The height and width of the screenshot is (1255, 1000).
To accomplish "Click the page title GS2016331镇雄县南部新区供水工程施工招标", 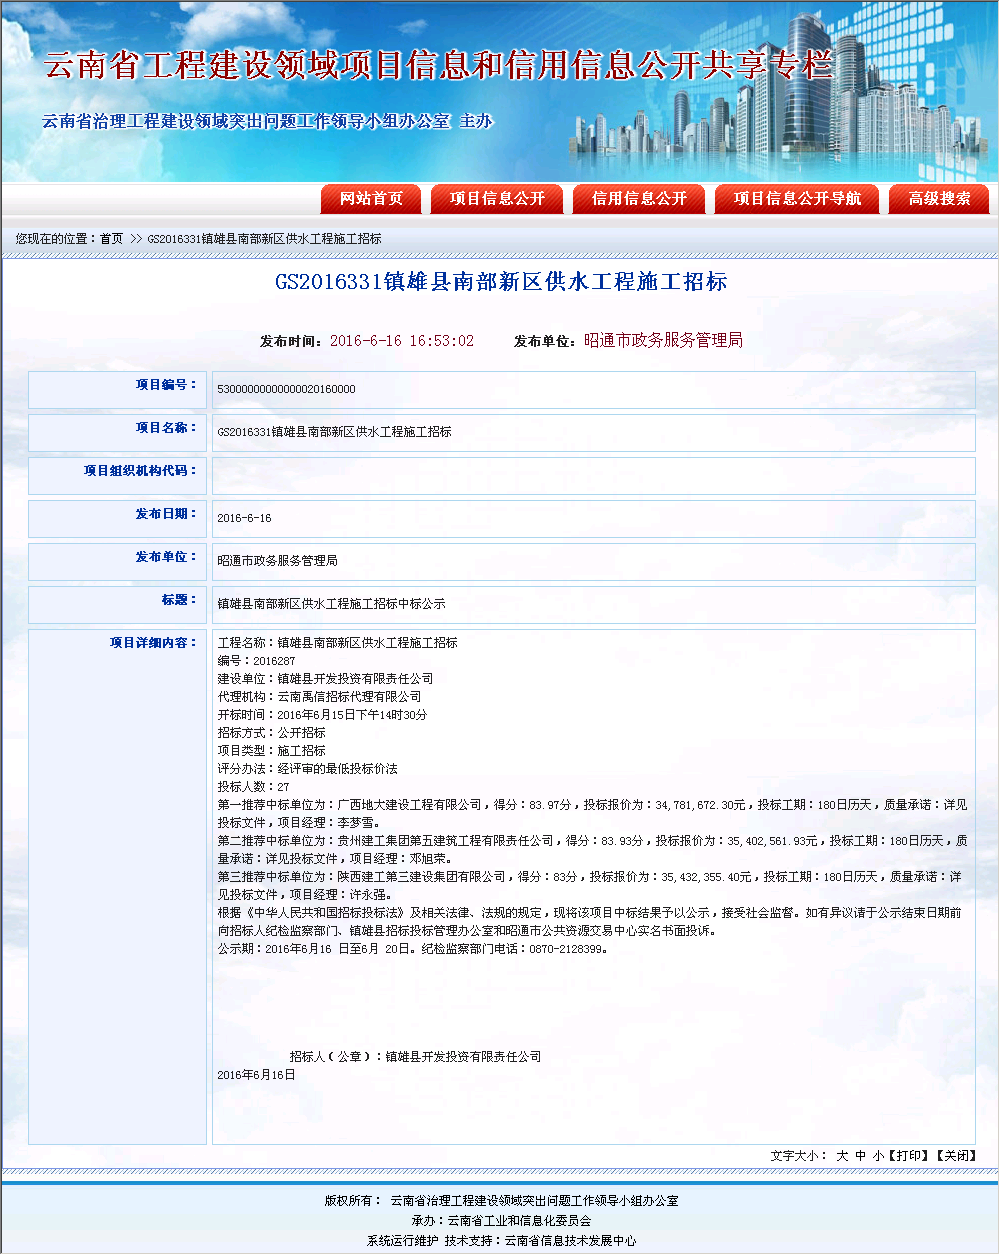I will (x=501, y=282).
